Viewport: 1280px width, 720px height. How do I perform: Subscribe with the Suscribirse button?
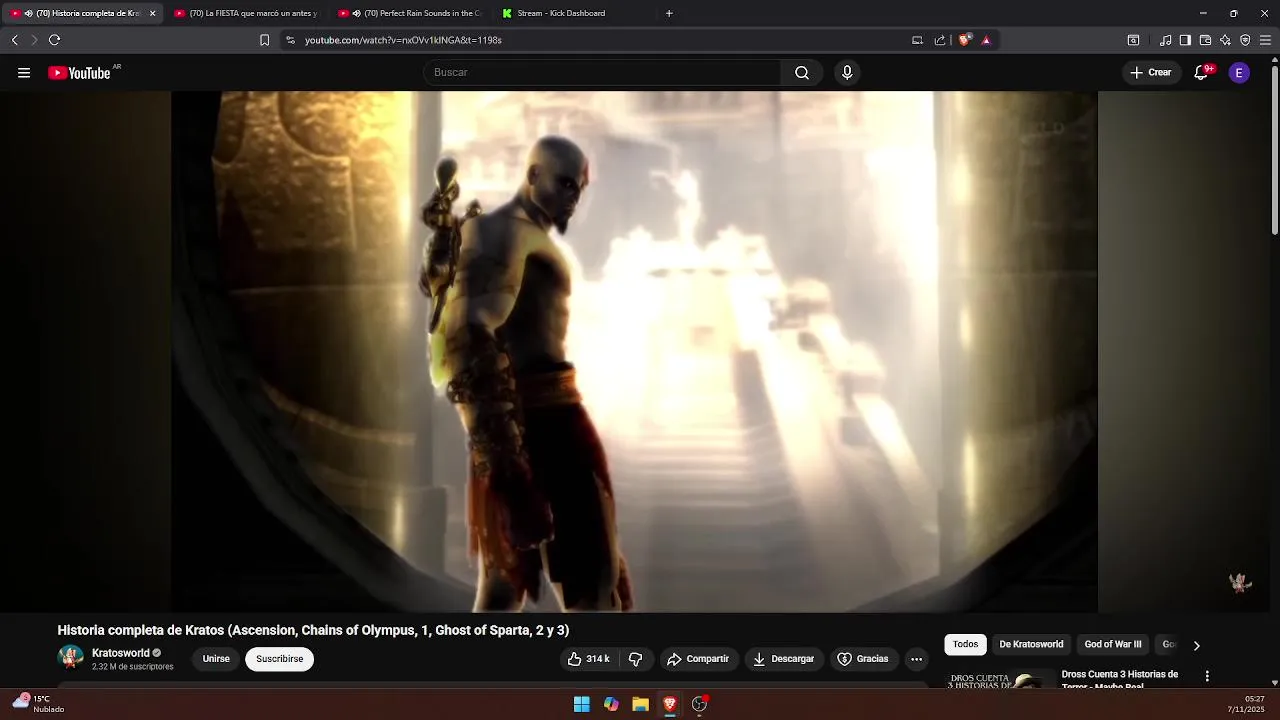pyautogui.click(x=280, y=659)
